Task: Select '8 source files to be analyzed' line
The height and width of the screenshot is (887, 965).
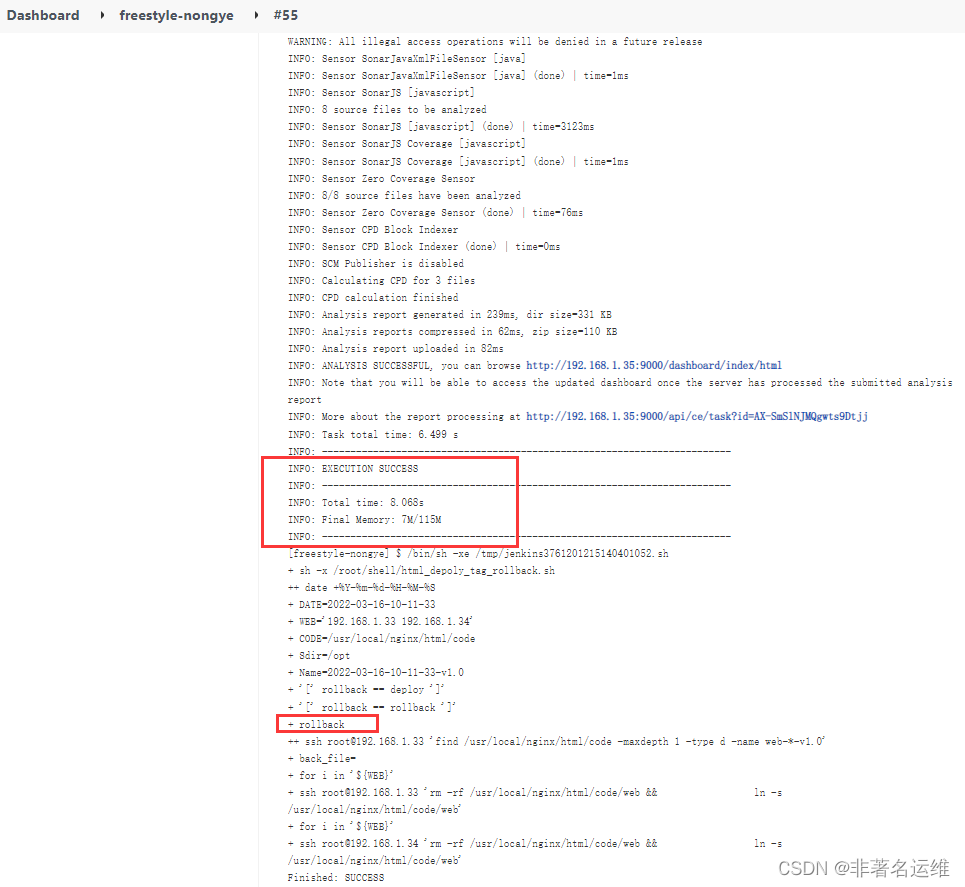Action: 387,110
